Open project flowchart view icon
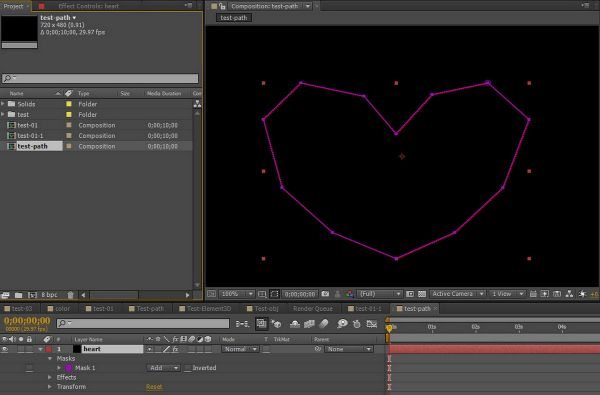The image size is (600, 395). tap(197, 104)
